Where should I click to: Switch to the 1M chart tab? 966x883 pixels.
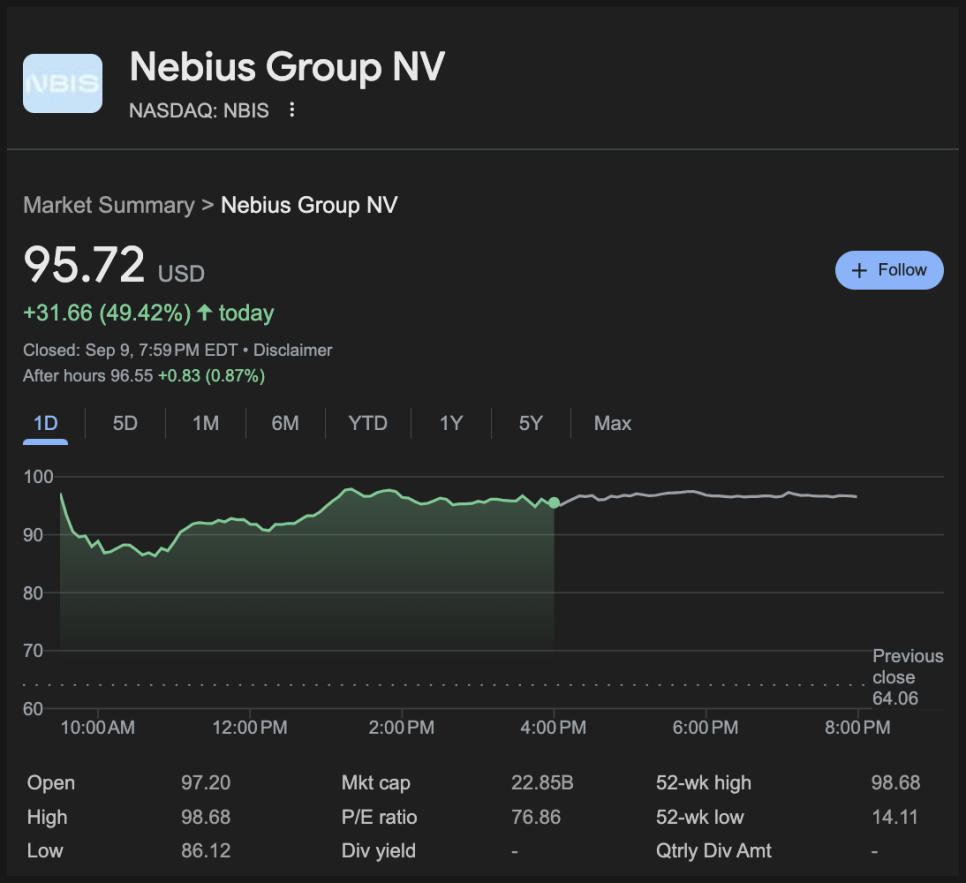pyautogui.click(x=205, y=423)
